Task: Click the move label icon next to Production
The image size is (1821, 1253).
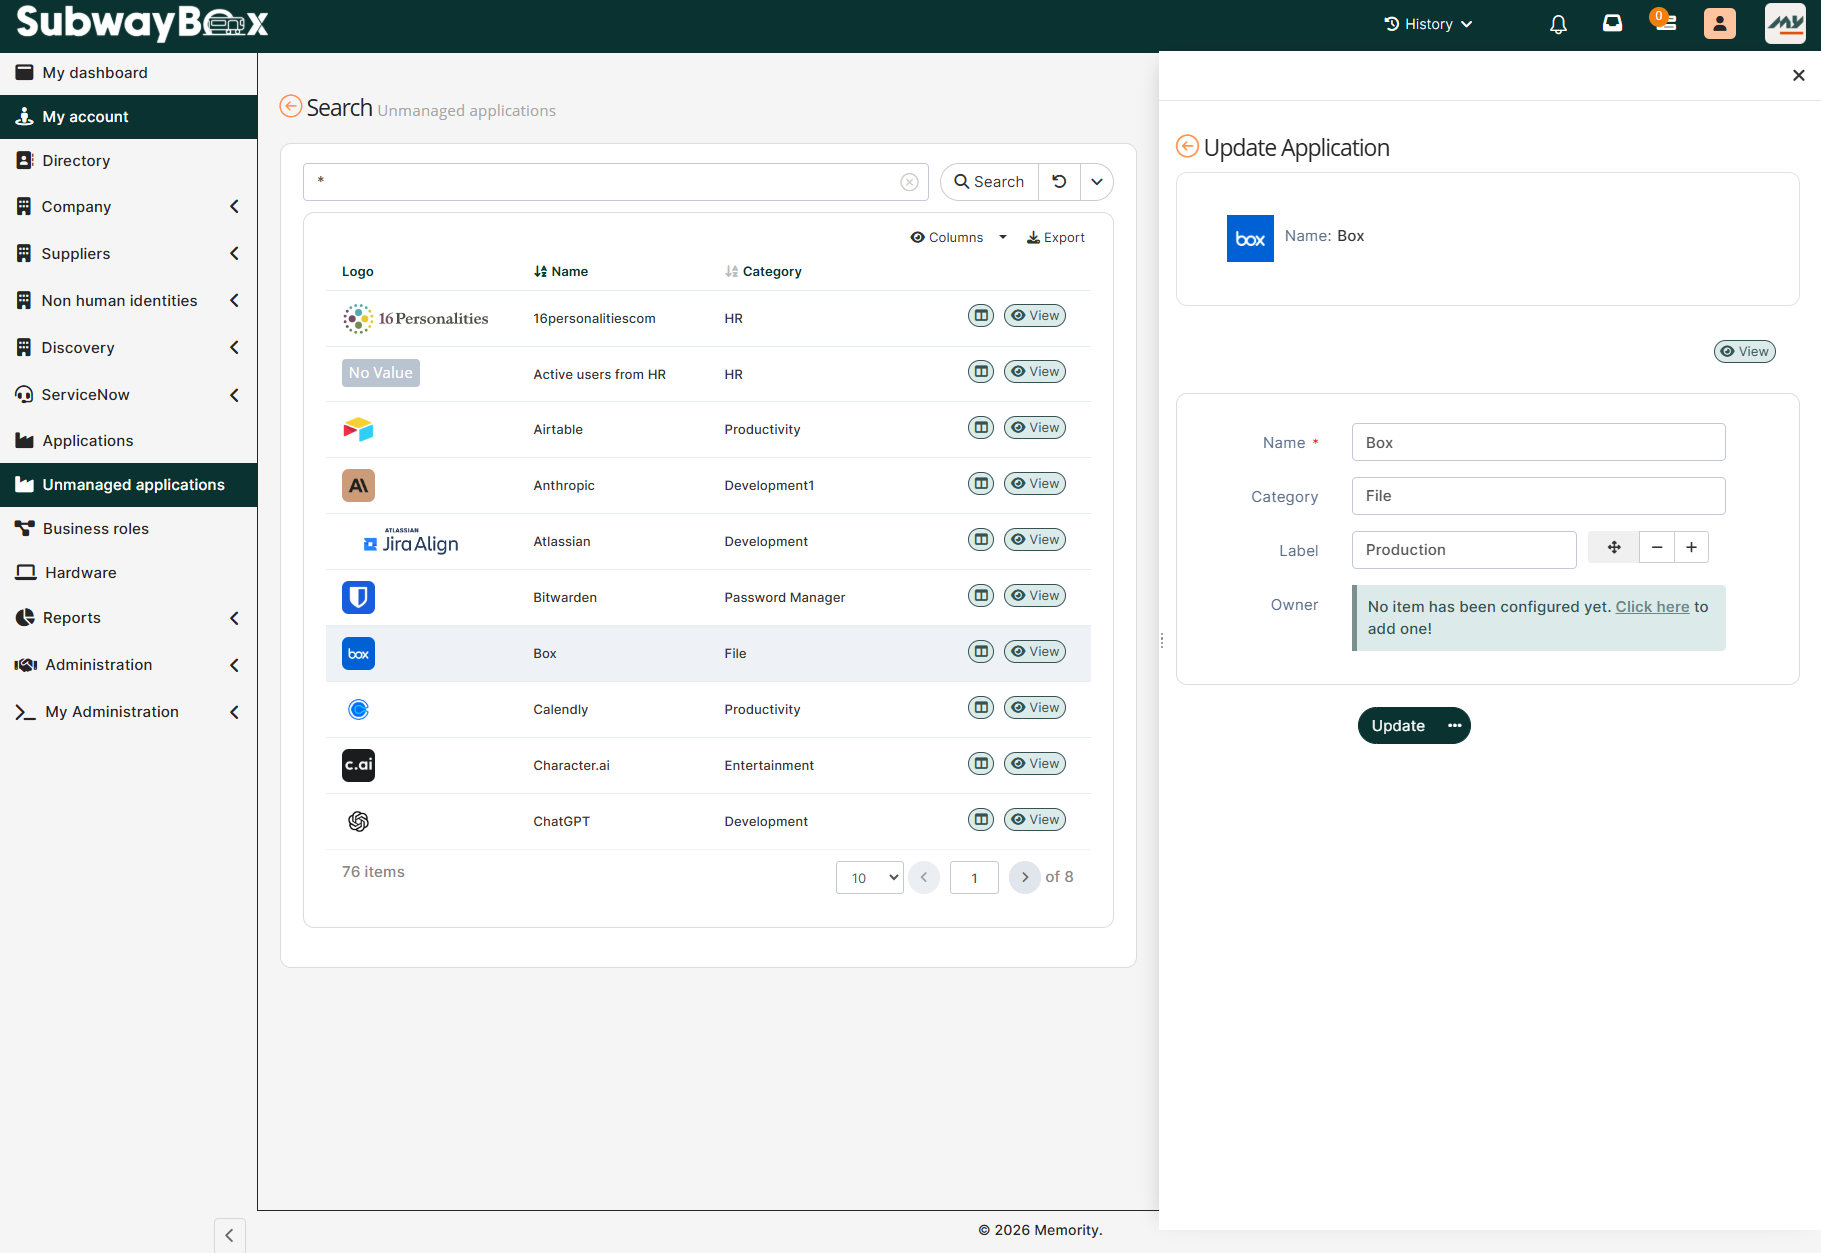Action: [x=1613, y=547]
